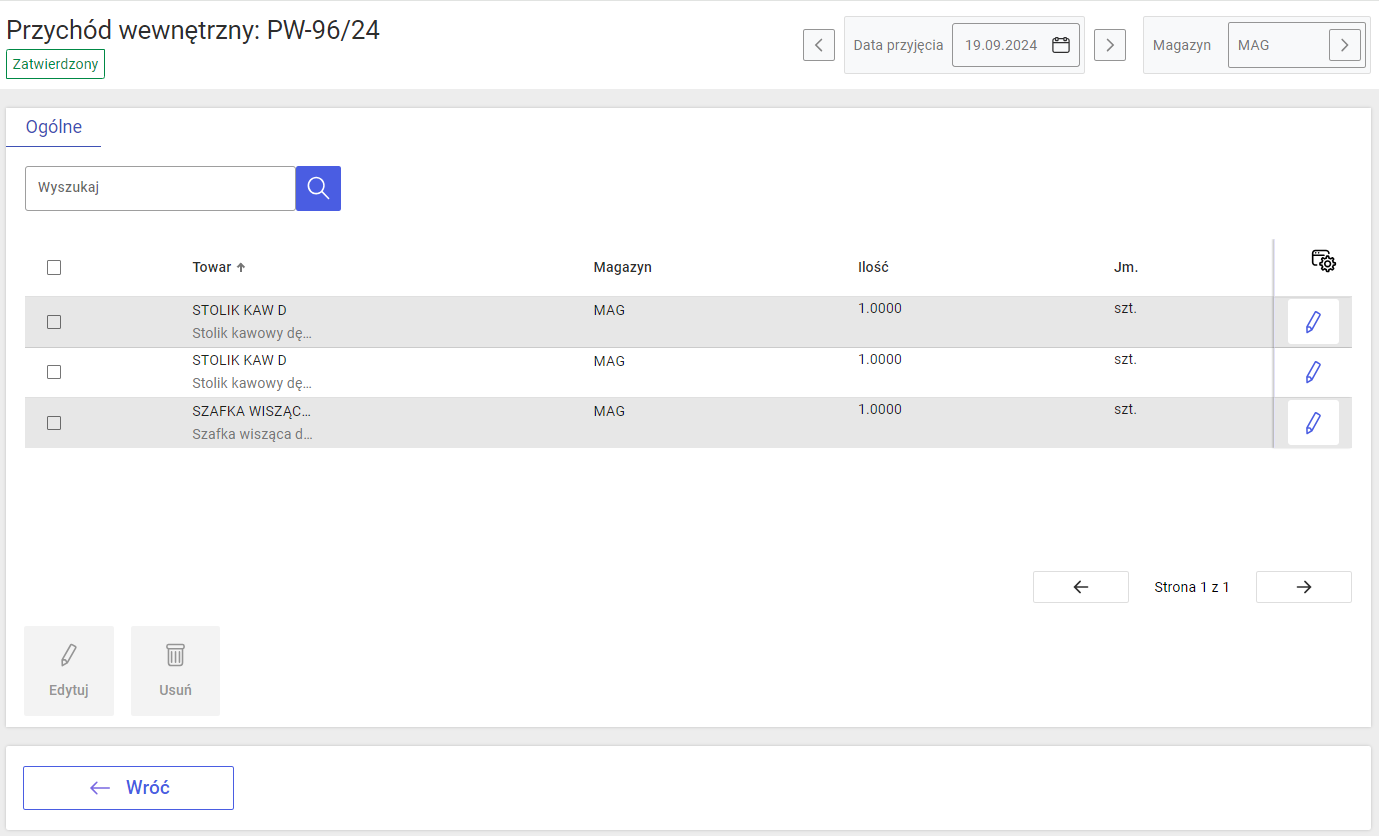This screenshot has height=836, width=1379.
Task: Check the second STOLIK KAW D row checkbox
Action: [54, 372]
